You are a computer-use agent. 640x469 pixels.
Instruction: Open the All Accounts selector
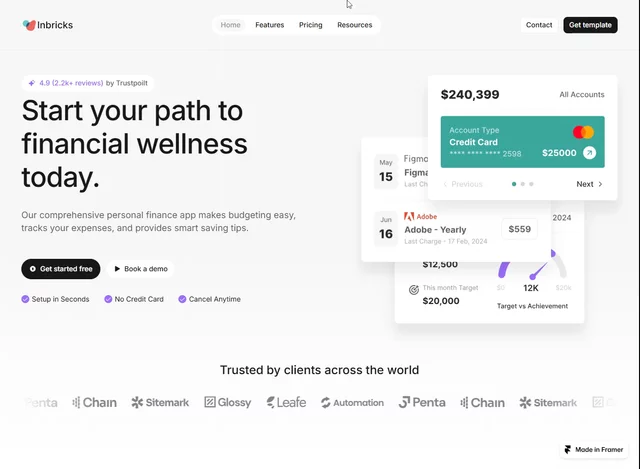[x=582, y=95]
